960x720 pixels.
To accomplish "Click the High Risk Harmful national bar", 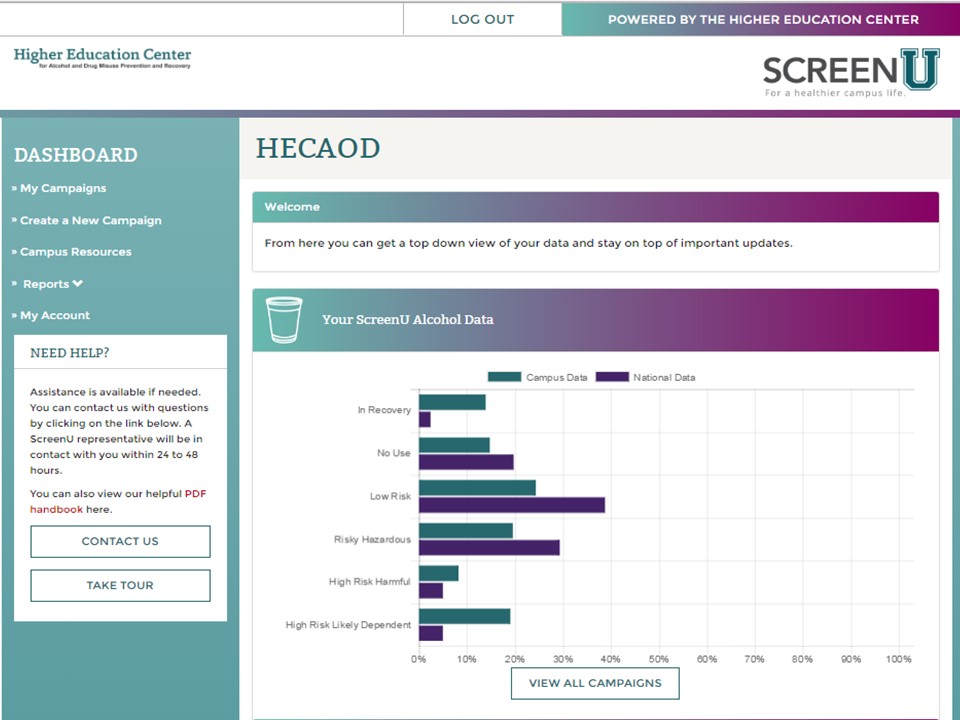I will pyautogui.click(x=431, y=591).
